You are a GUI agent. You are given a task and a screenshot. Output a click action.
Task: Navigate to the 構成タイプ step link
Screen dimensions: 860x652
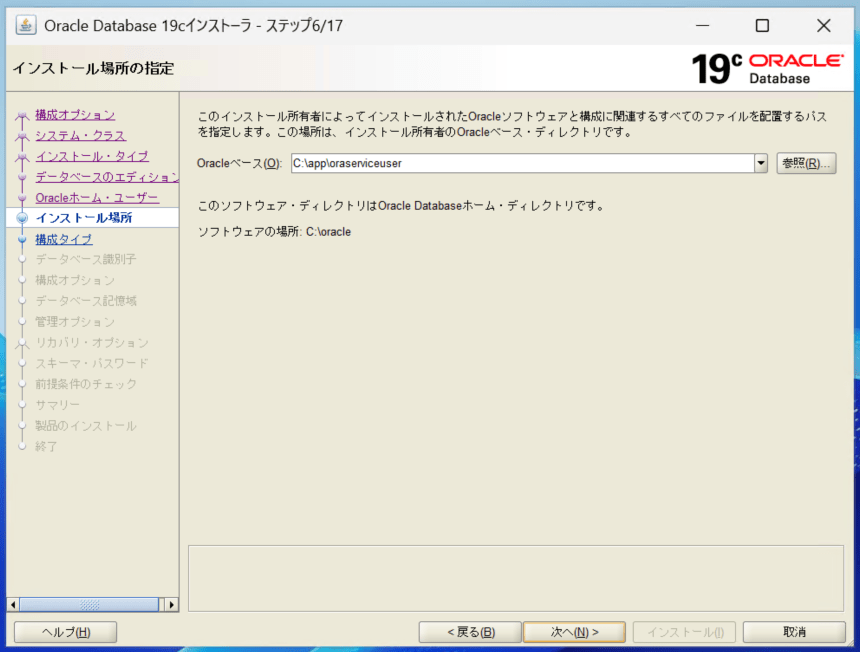[63, 239]
